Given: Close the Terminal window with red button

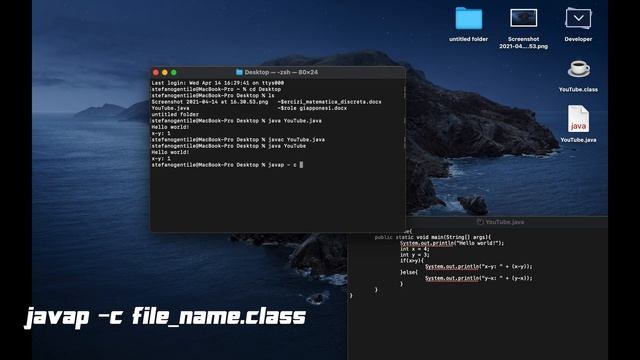Looking at the screenshot, I should point(156,72).
